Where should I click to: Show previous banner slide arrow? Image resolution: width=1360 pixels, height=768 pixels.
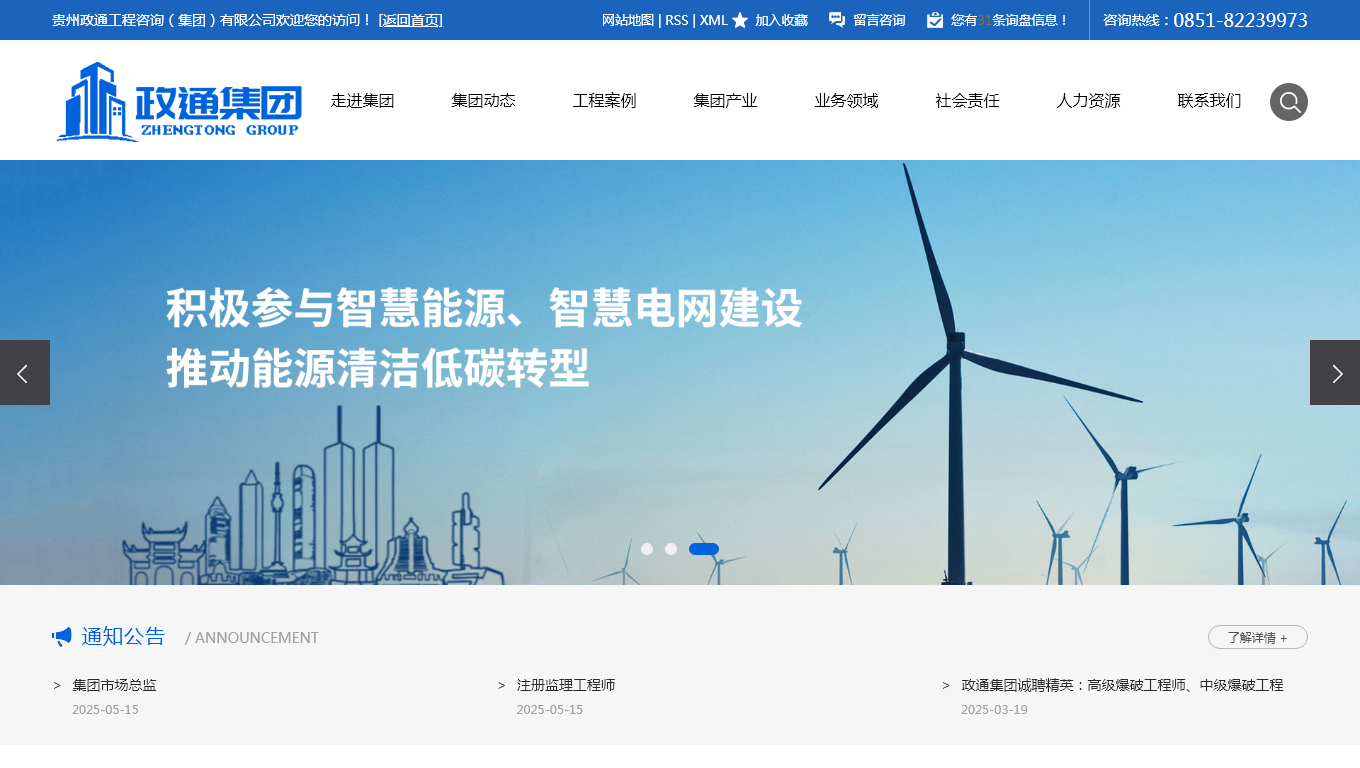tap(25, 372)
